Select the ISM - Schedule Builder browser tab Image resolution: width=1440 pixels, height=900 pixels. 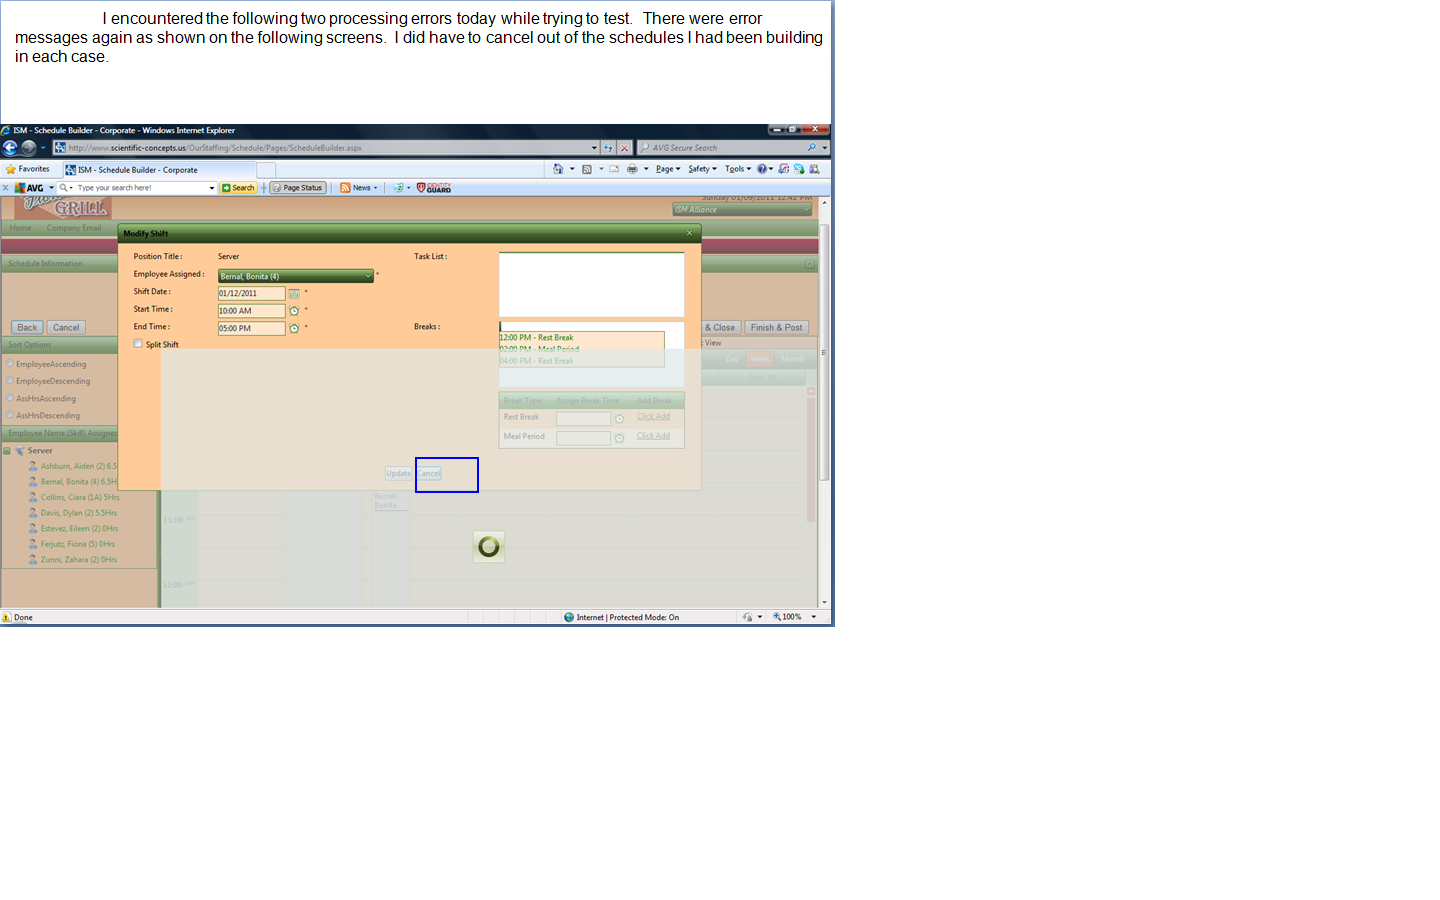159,170
